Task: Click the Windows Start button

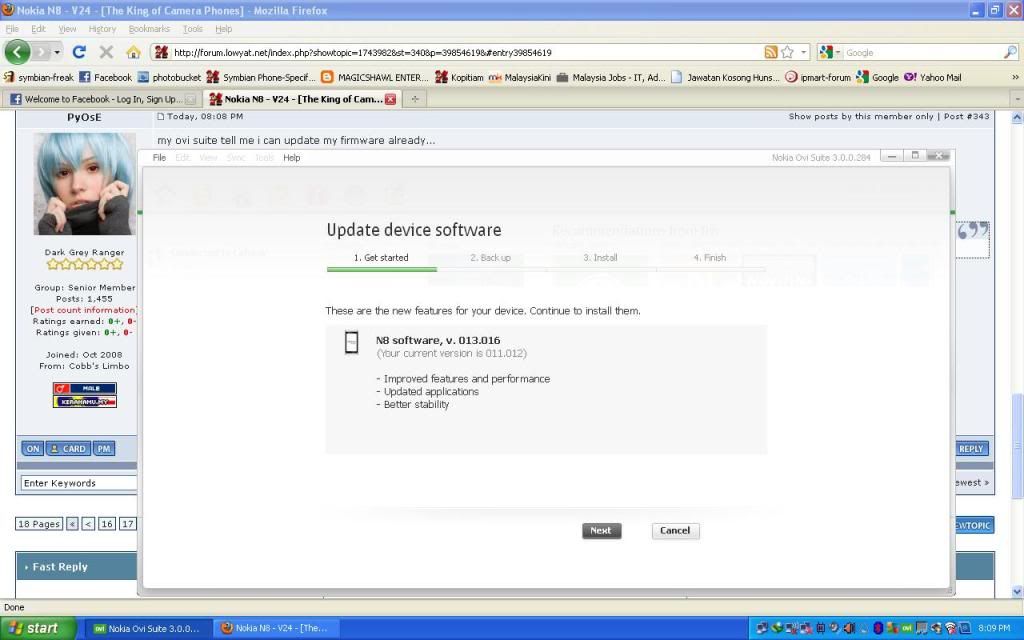Action: tap(34, 628)
